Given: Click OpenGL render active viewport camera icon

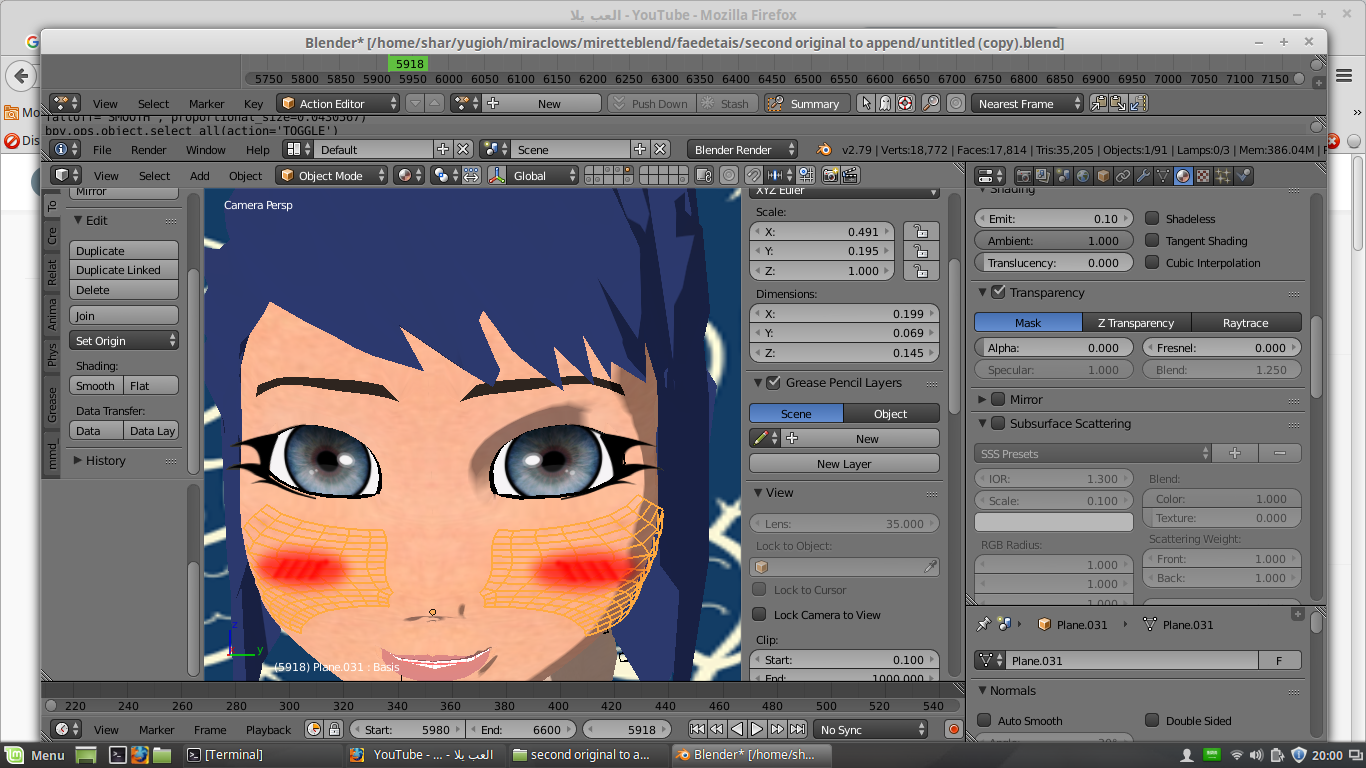Looking at the screenshot, I should coord(830,175).
